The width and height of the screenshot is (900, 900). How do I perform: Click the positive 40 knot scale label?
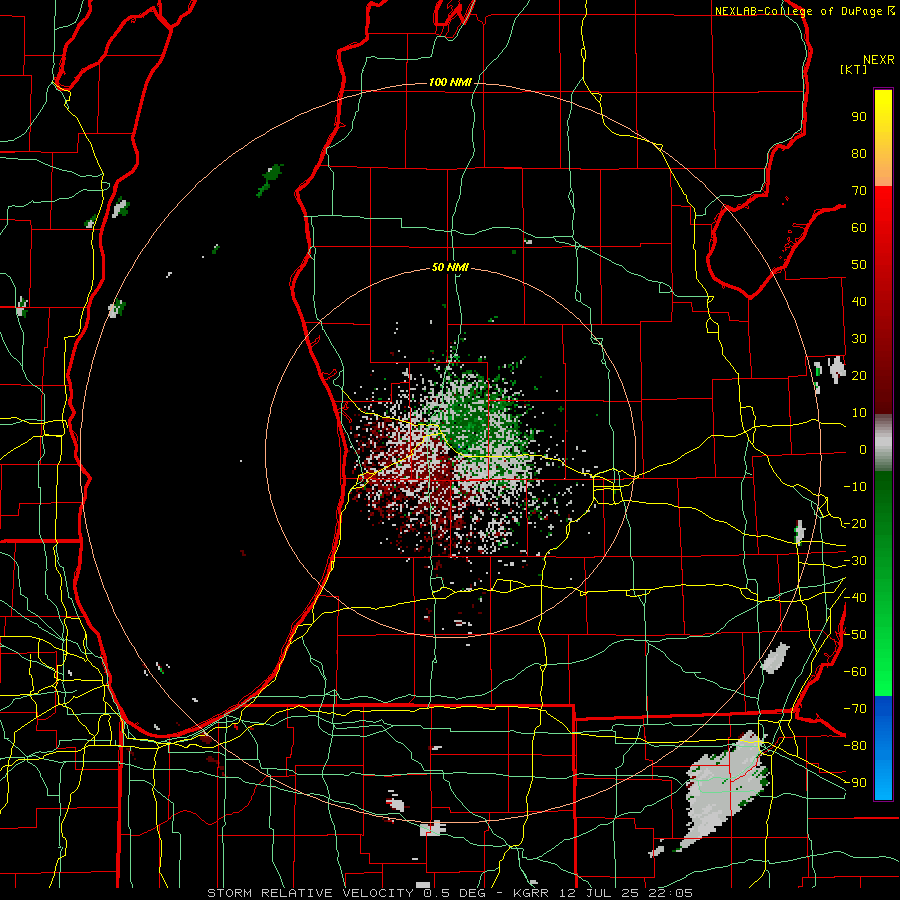pyautogui.click(x=859, y=301)
